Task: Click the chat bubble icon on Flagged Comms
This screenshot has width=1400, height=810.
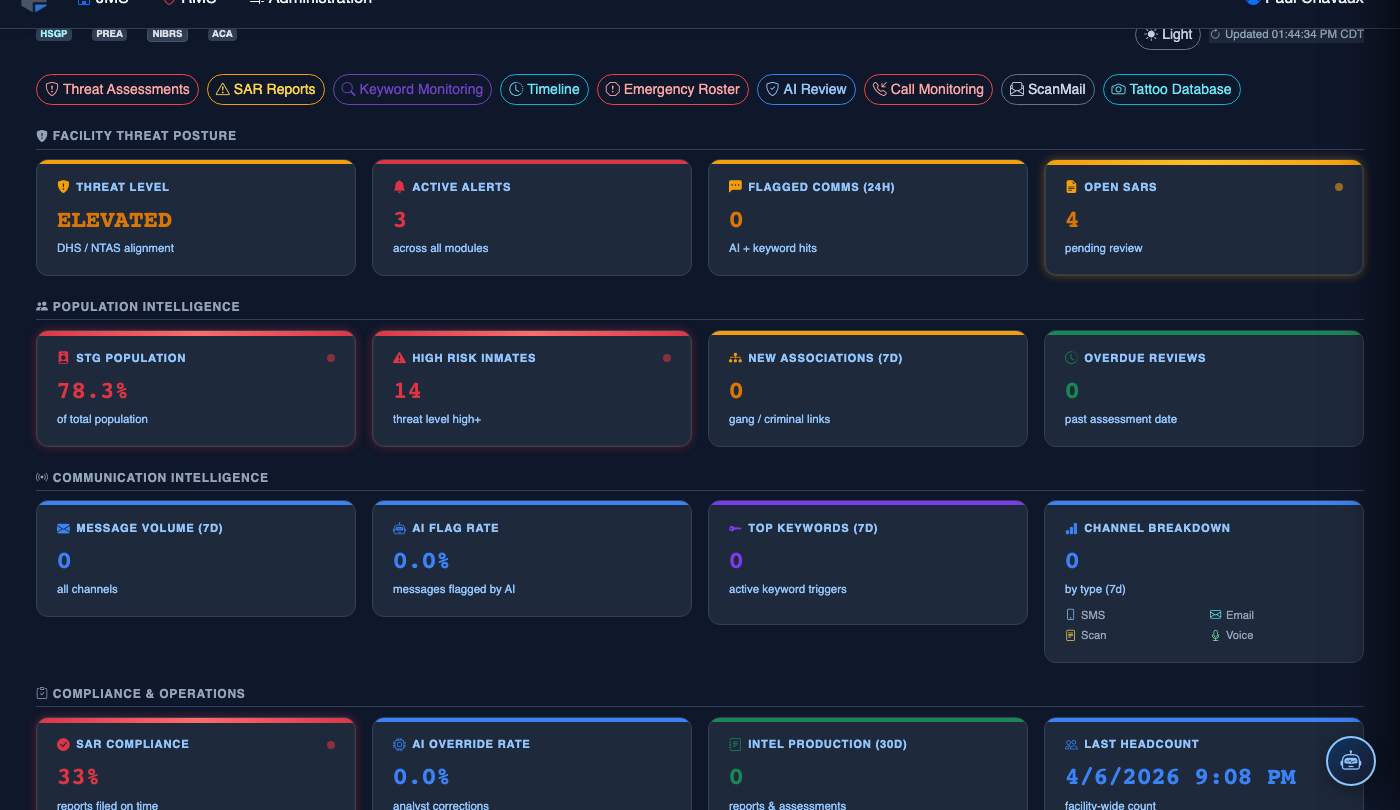Action: tap(735, 187)
